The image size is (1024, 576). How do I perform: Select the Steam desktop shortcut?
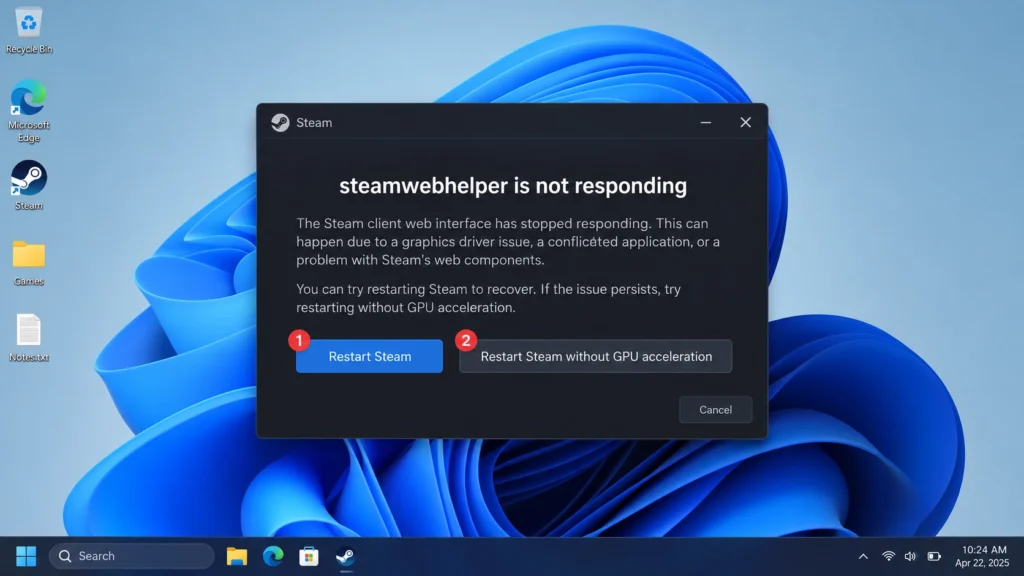tap(29, 185)
